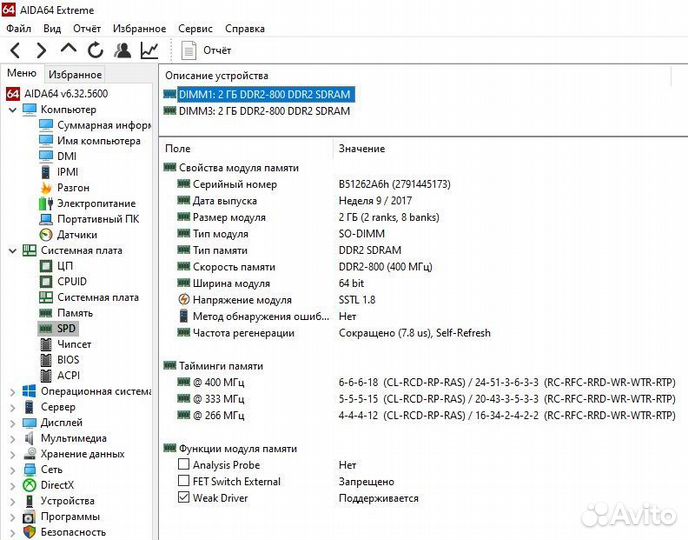Open the Сервис menu
Image resolution: width=688 pixels, height=540 pixels.
tap(195, 29)
